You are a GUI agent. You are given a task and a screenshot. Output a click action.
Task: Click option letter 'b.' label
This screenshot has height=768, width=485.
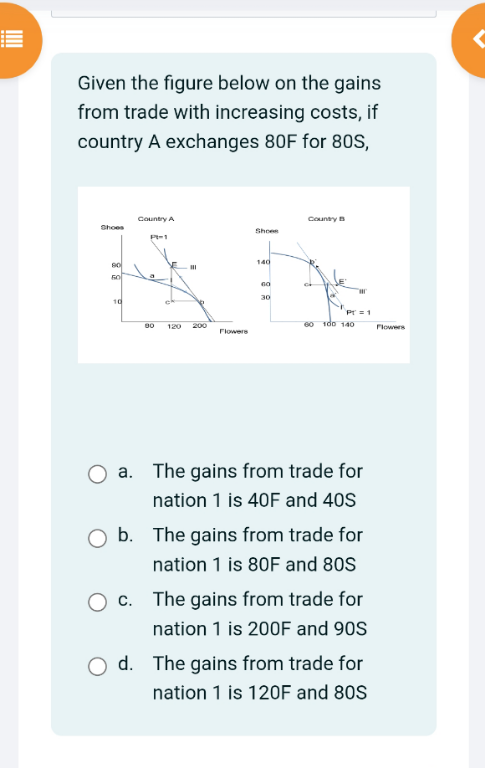125,535
